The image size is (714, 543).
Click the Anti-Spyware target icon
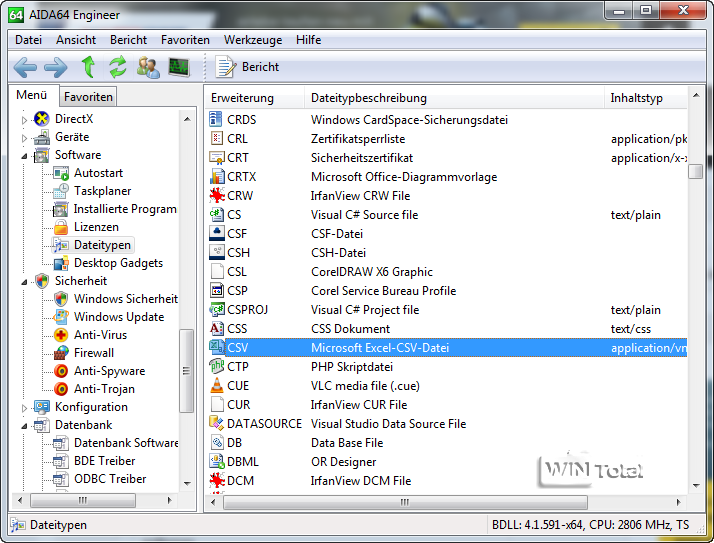pyautogui.click(x=61, y=371)
